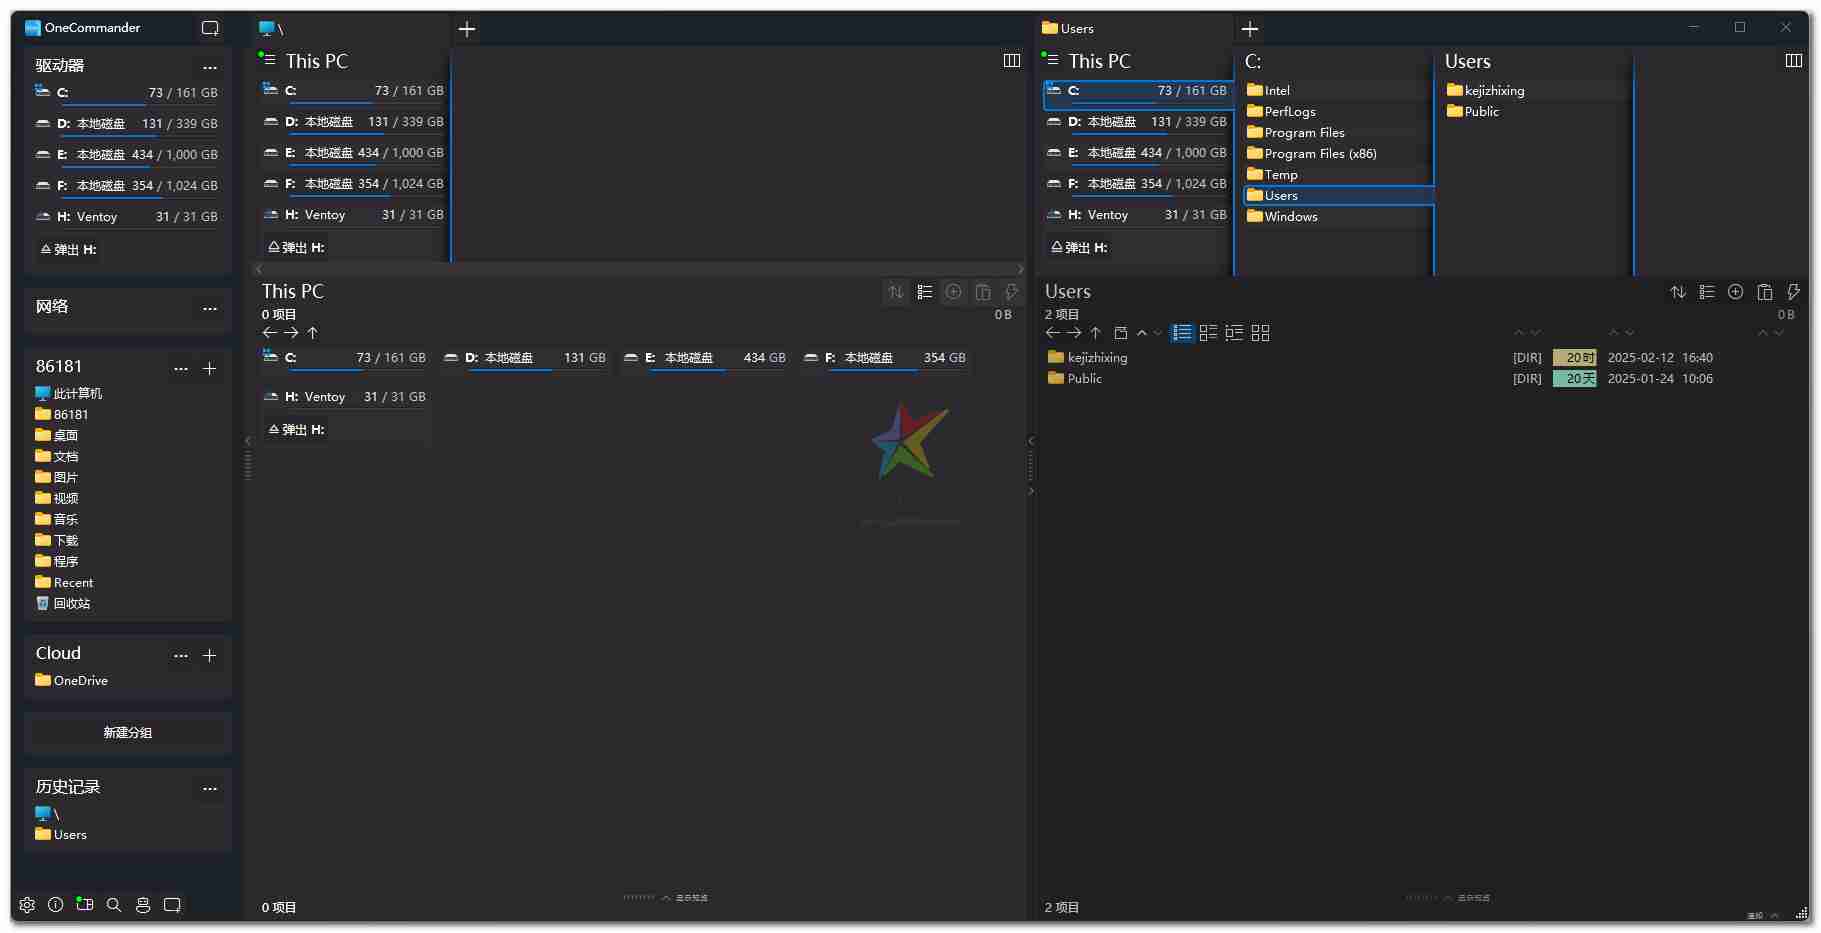
Task: Open the 历史记录 section options menu
Action: (x=210, y=788)
